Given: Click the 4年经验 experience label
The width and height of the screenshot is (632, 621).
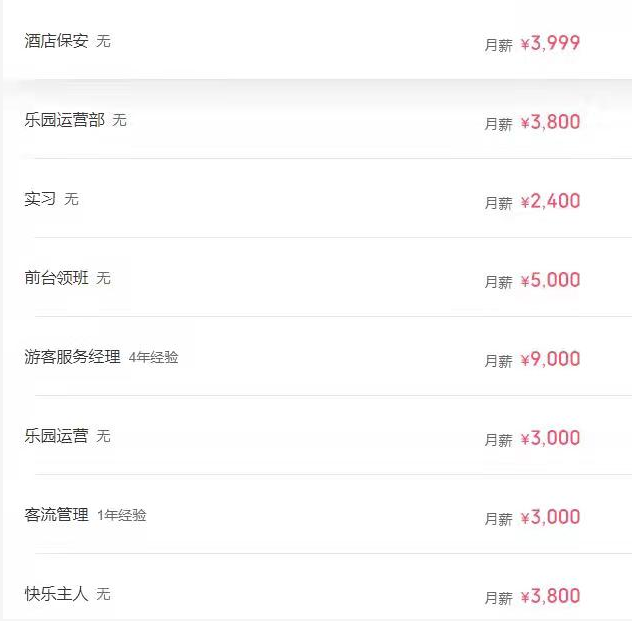Looking at the screenshot, I should [154, 358].
